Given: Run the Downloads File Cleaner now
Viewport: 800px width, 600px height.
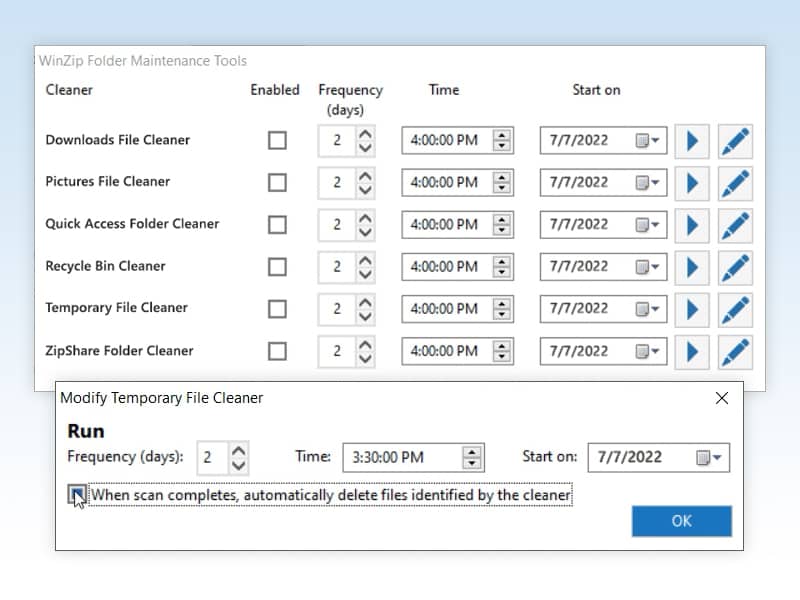Looking at the screenshot, I should tap(691, 140).
